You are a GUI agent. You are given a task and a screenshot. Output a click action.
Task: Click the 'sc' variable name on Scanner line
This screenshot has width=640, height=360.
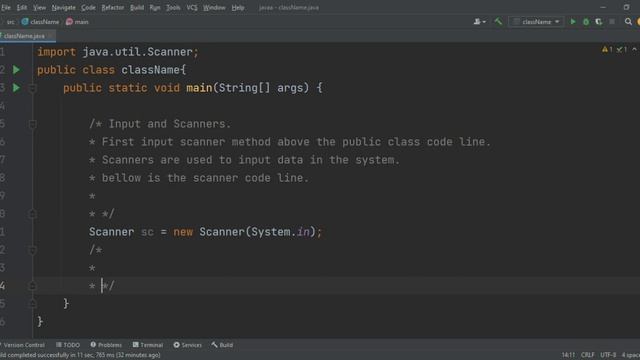tap(147, 232)
